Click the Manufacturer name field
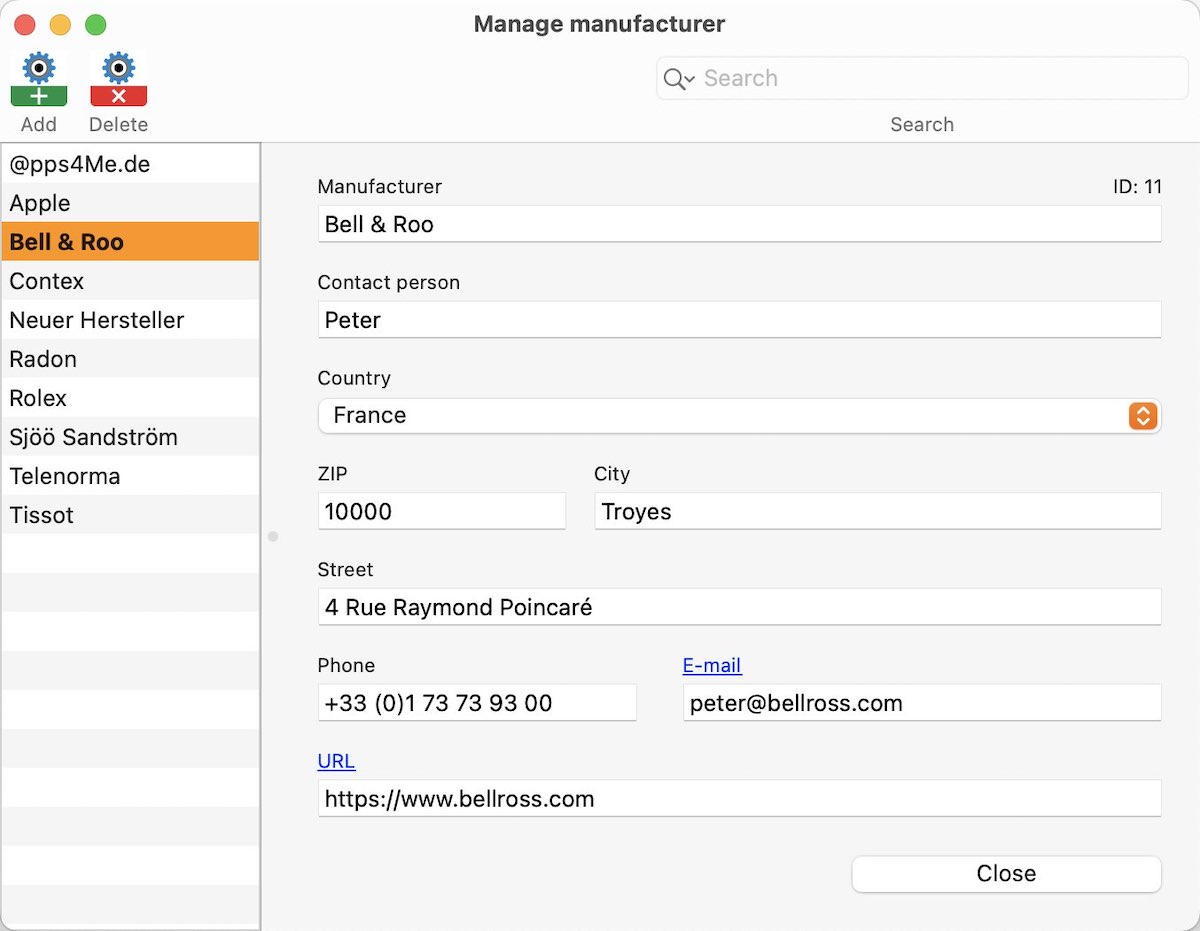 pyautogui.click(x=740, y=224)
